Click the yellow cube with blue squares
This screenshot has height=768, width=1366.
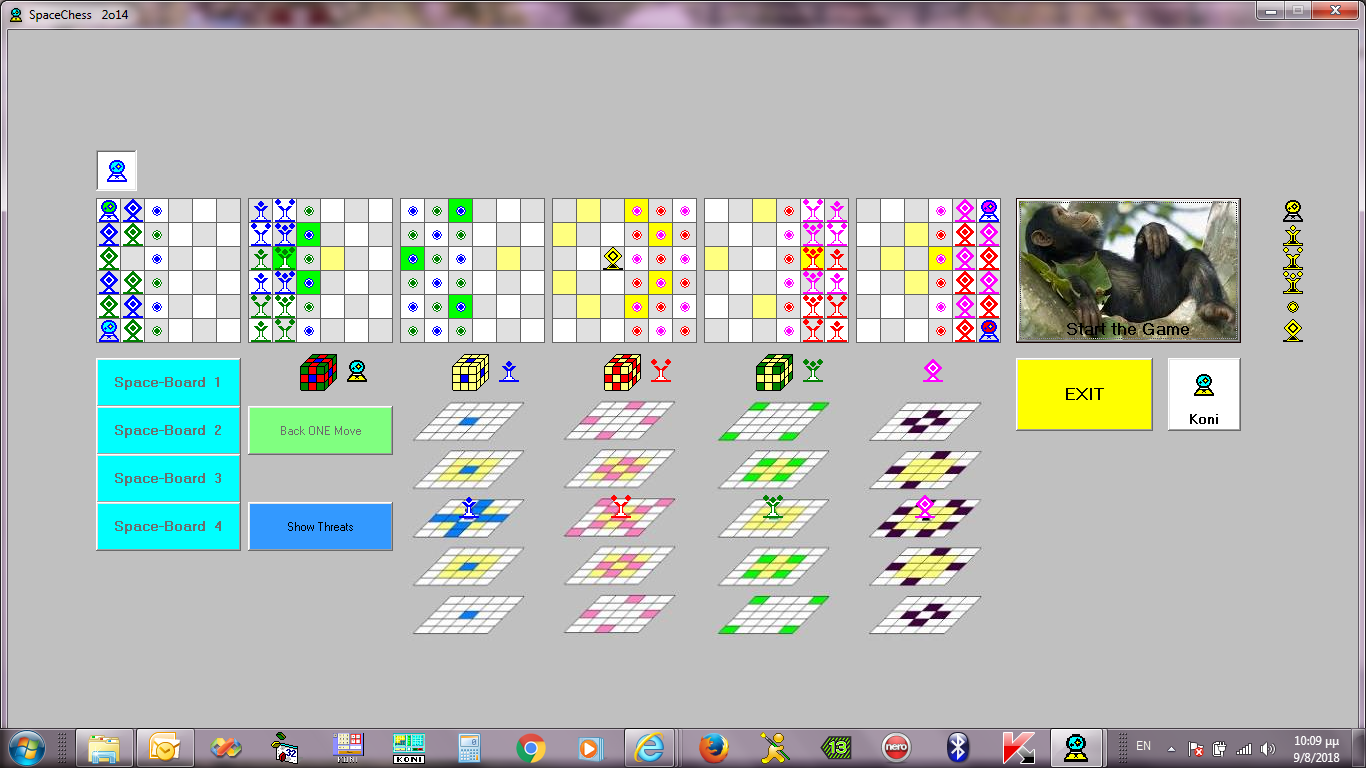tap(470, 373)
